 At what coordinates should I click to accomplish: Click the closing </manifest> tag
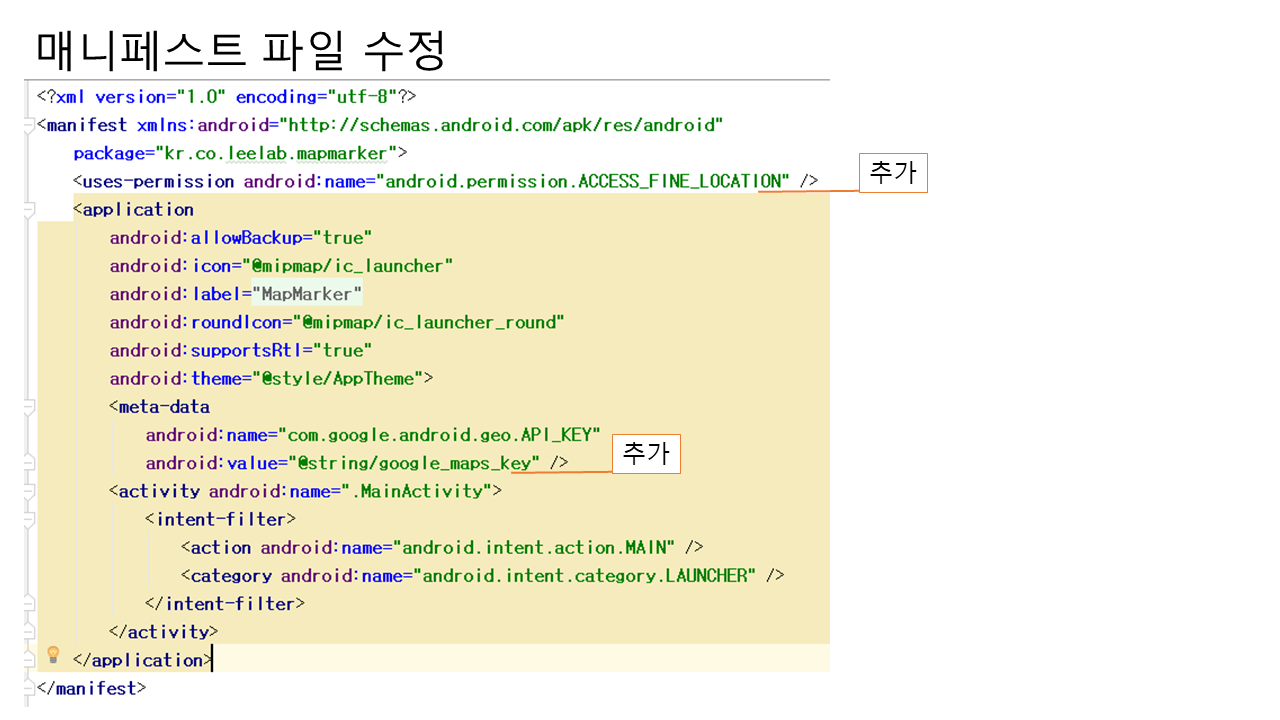click(91, 688)
